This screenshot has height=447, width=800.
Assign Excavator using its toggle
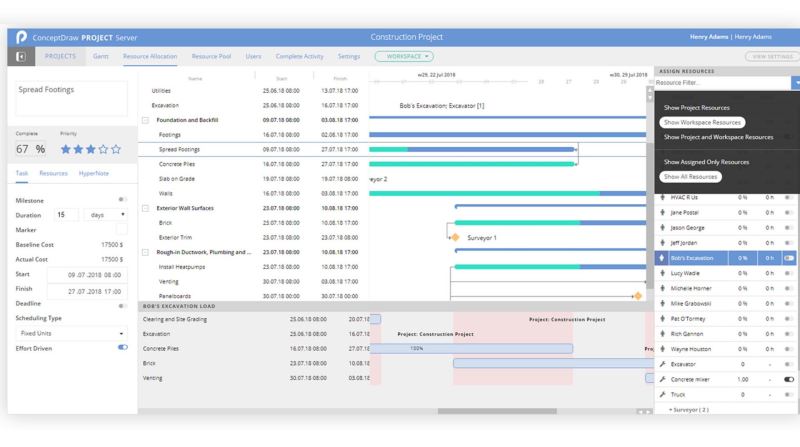point(789,364)
